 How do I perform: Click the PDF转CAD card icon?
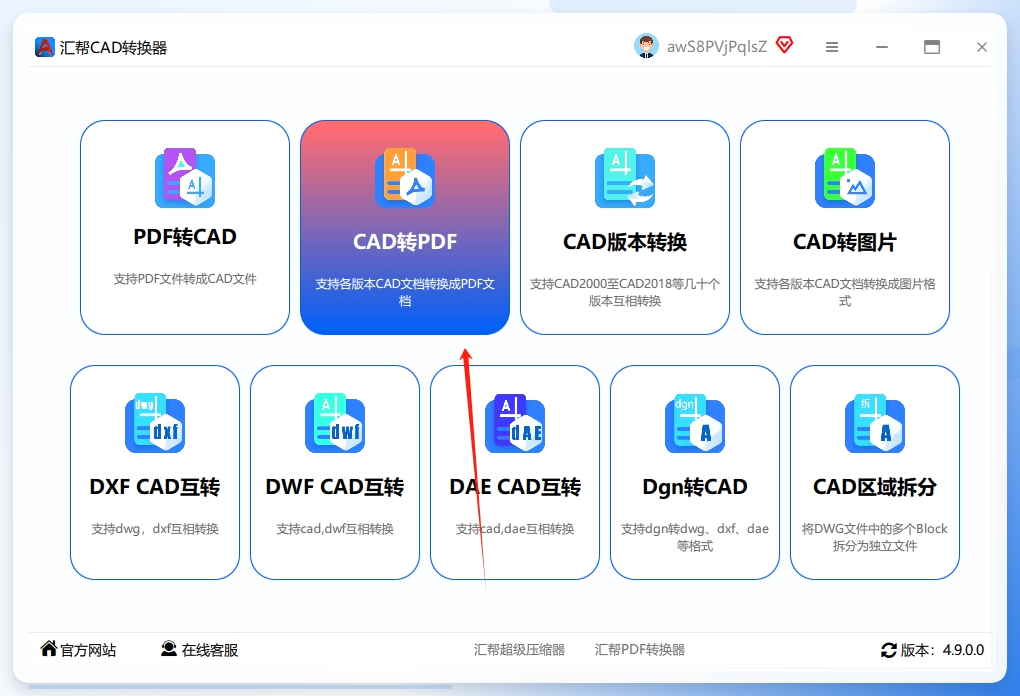tap(185, 178)
